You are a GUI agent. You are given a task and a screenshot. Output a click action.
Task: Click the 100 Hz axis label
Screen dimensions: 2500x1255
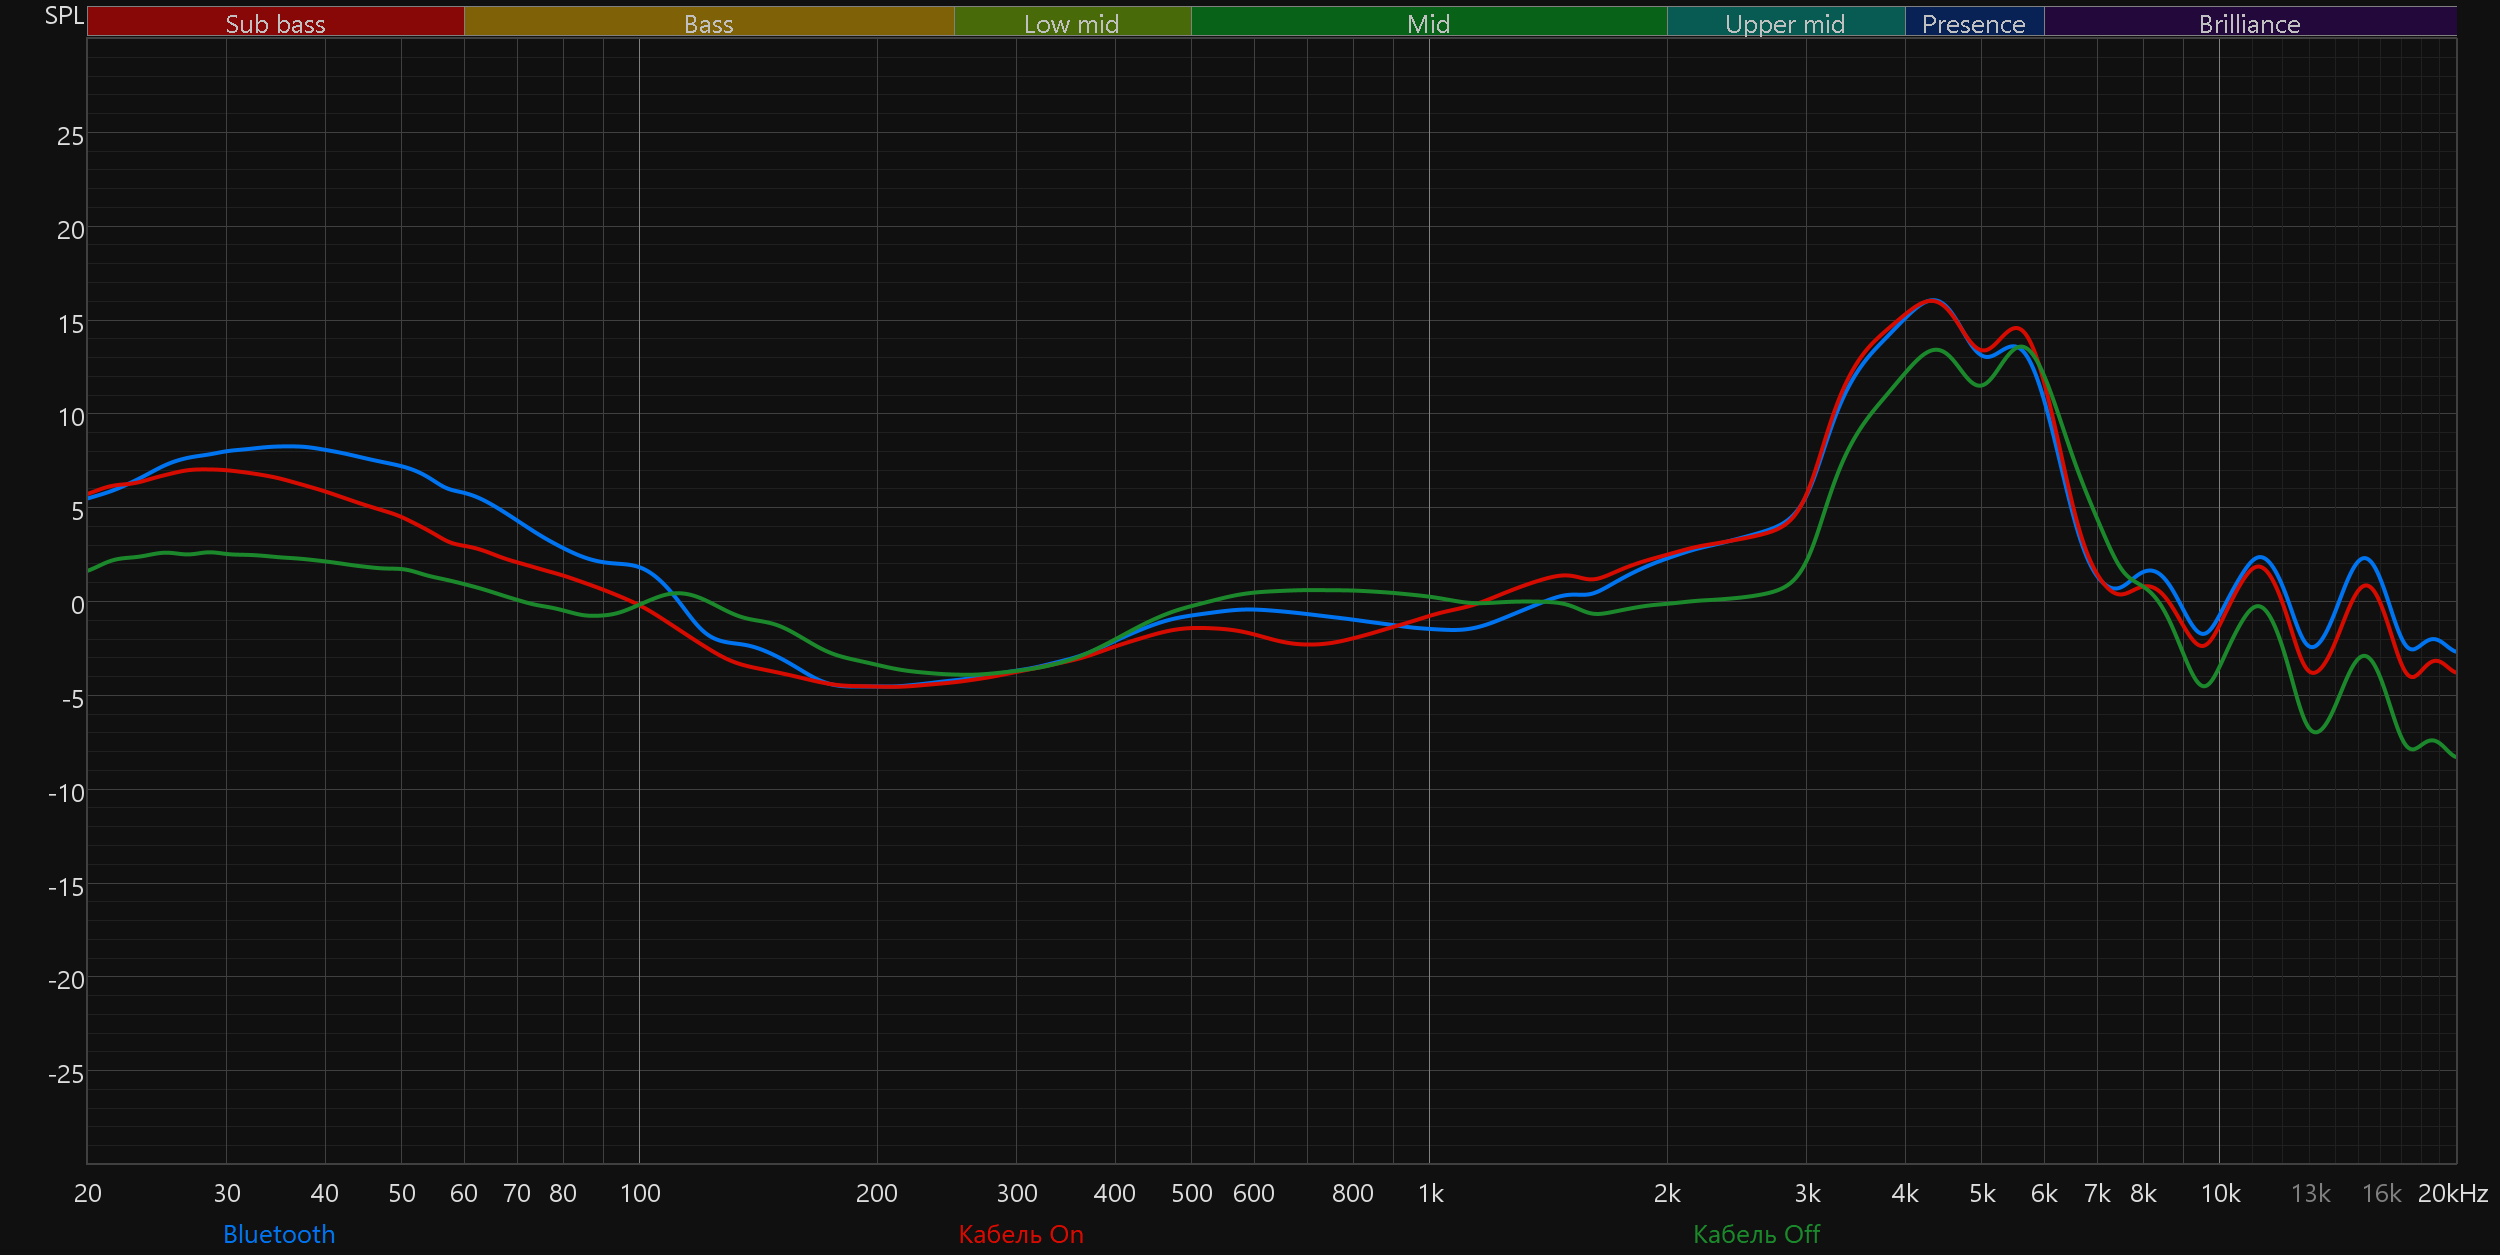[640, 1193]
